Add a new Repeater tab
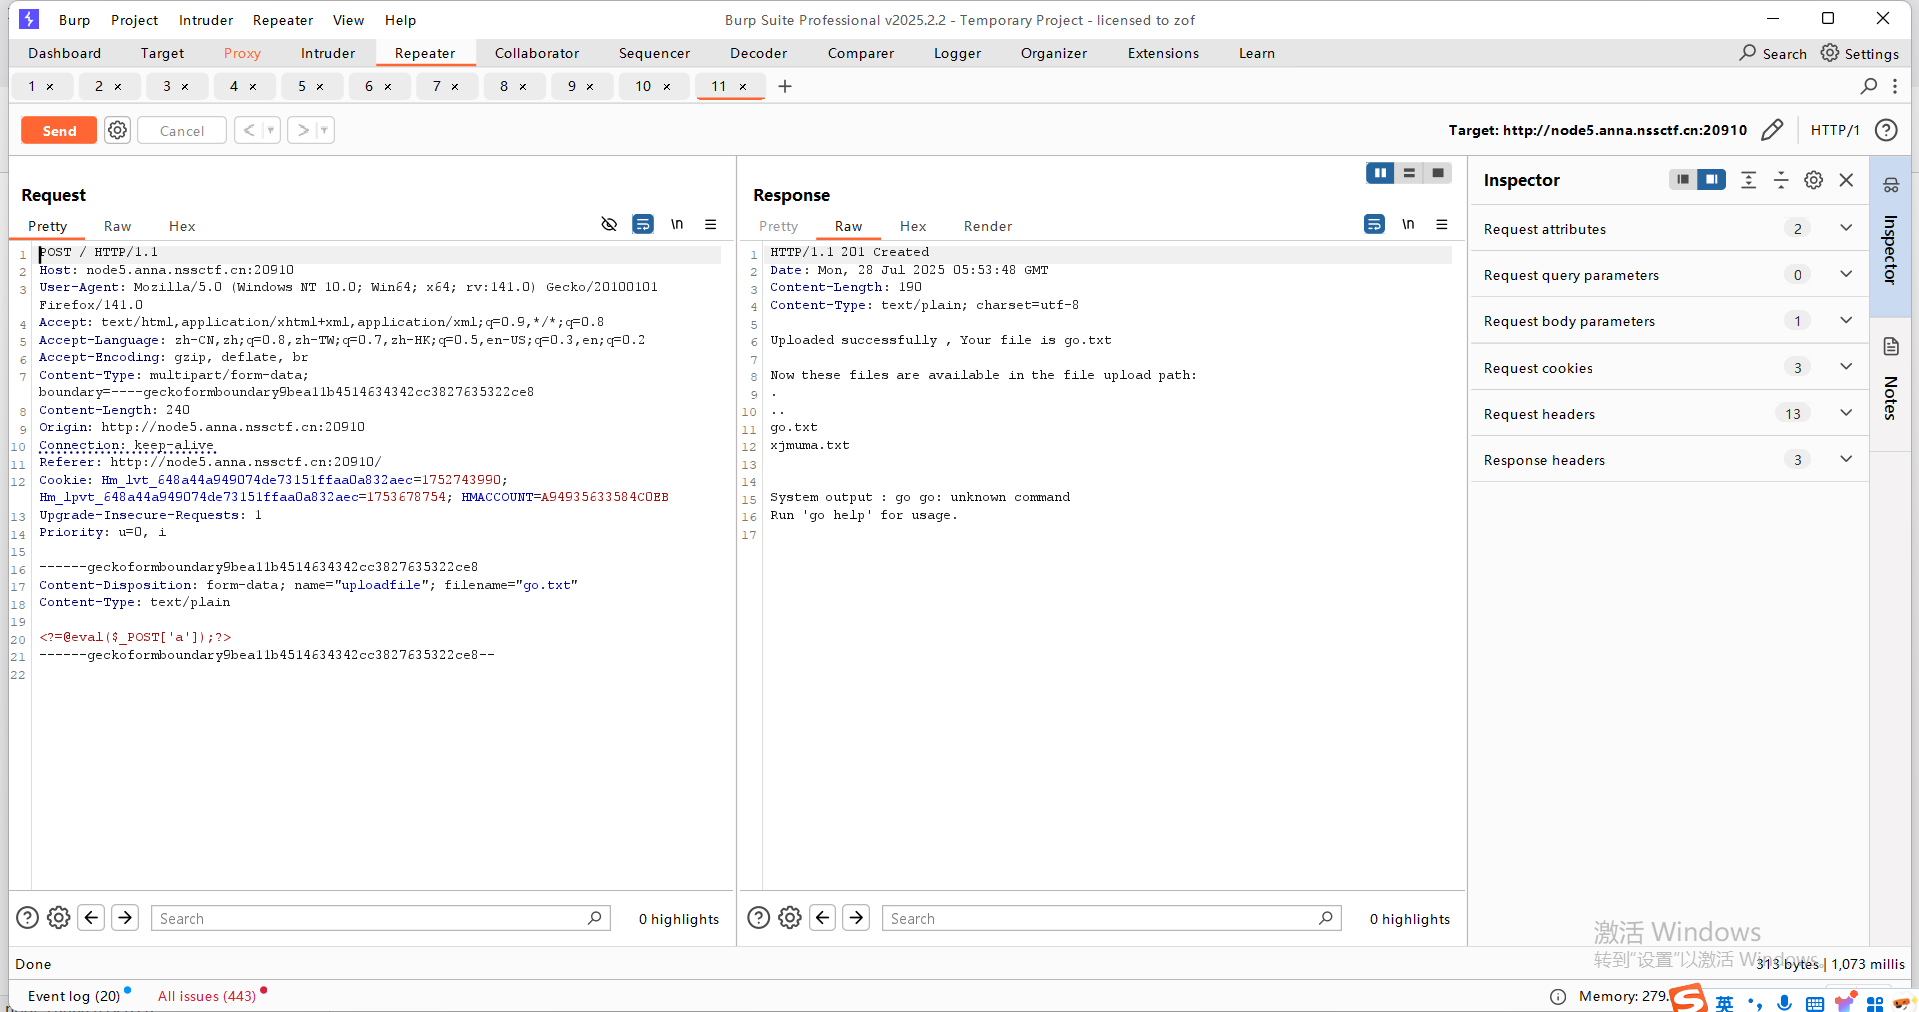The image size is (1919, 1012). pyautogui.click(x=785, y=86)
